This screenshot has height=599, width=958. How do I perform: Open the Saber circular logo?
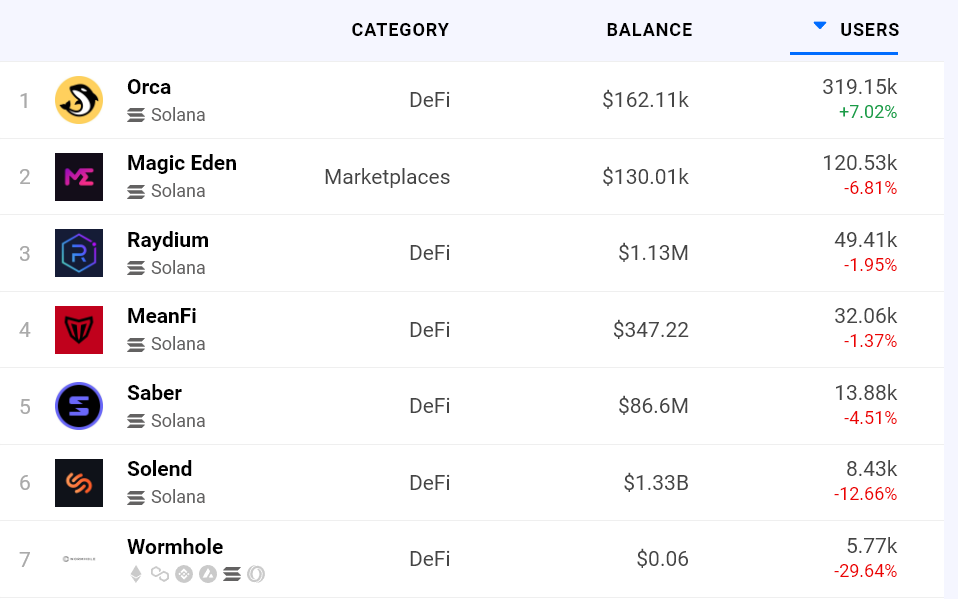tap(79, 406)
